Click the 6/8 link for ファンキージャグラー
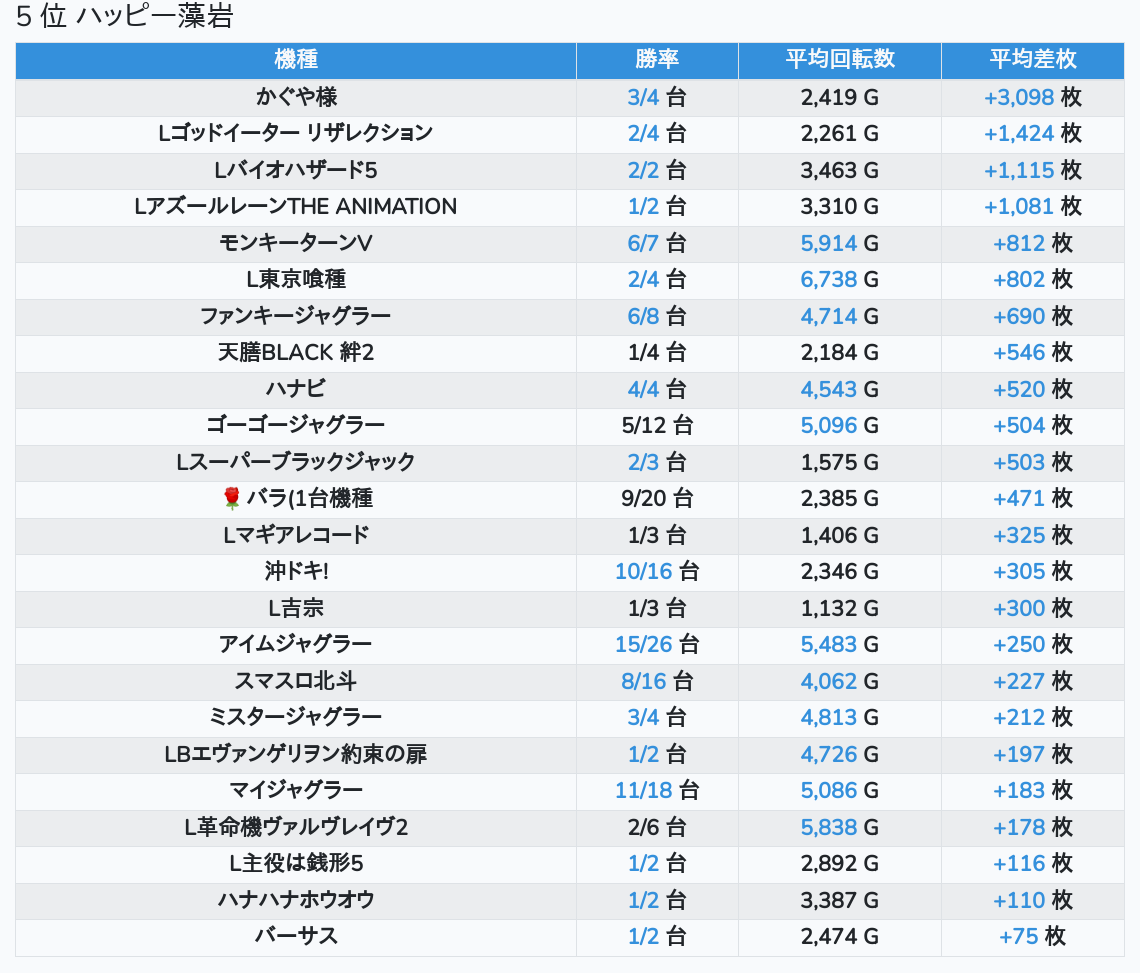 point(643,316)
